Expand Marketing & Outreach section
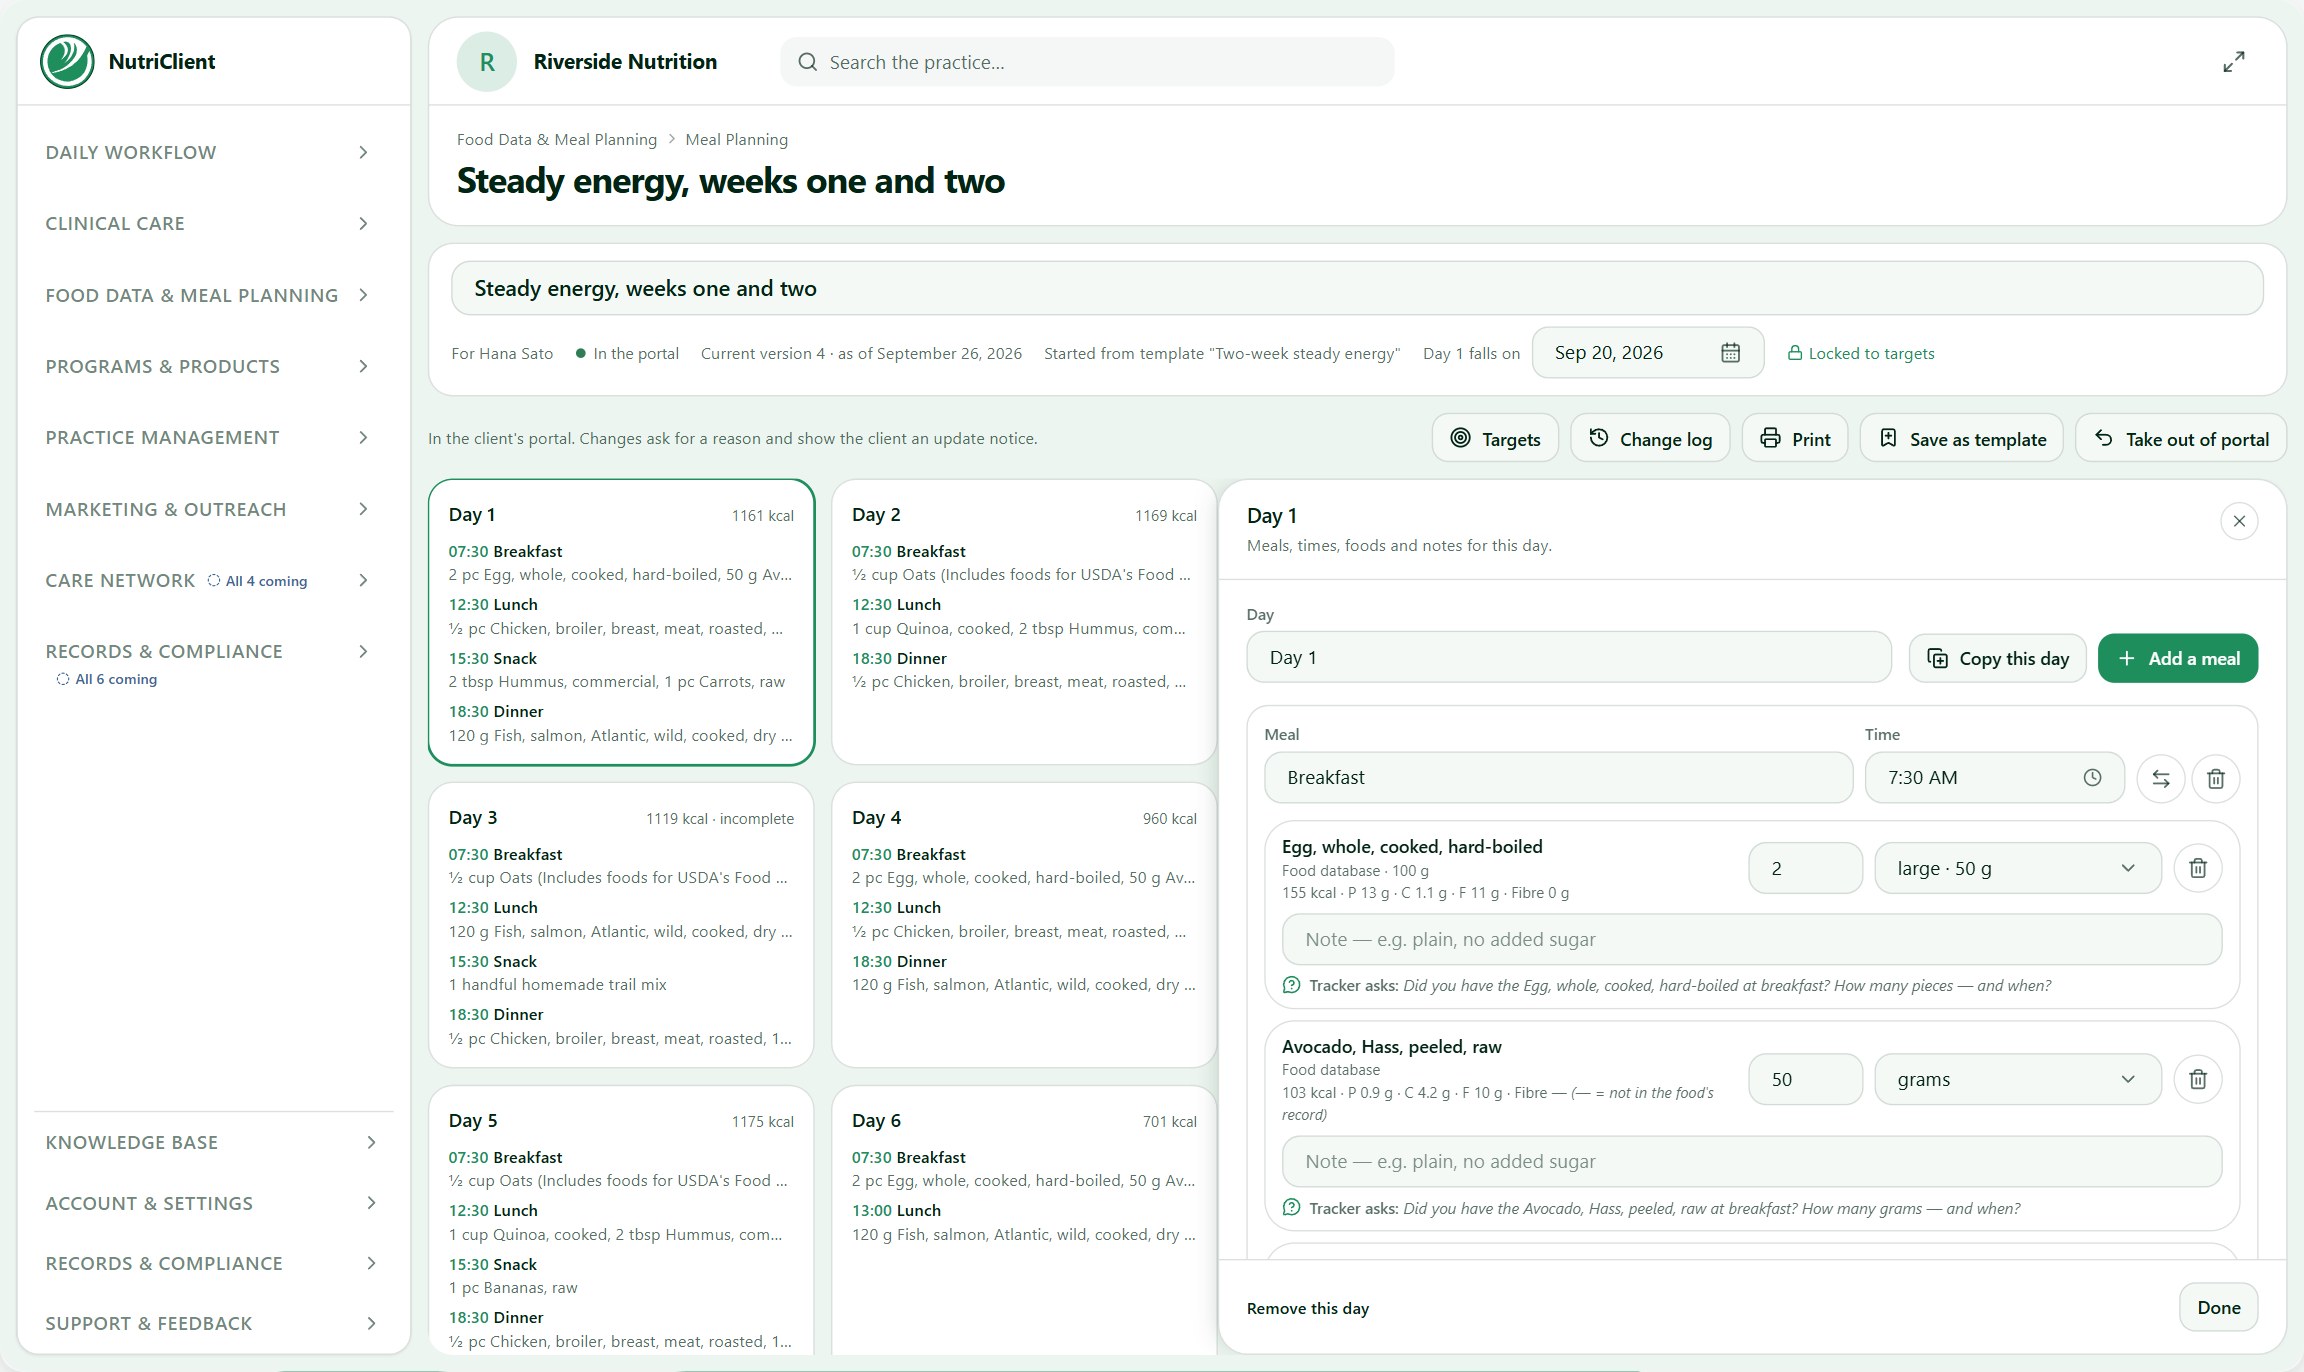The height and width of the screenshot is (1372, 2304). point(207,509)
